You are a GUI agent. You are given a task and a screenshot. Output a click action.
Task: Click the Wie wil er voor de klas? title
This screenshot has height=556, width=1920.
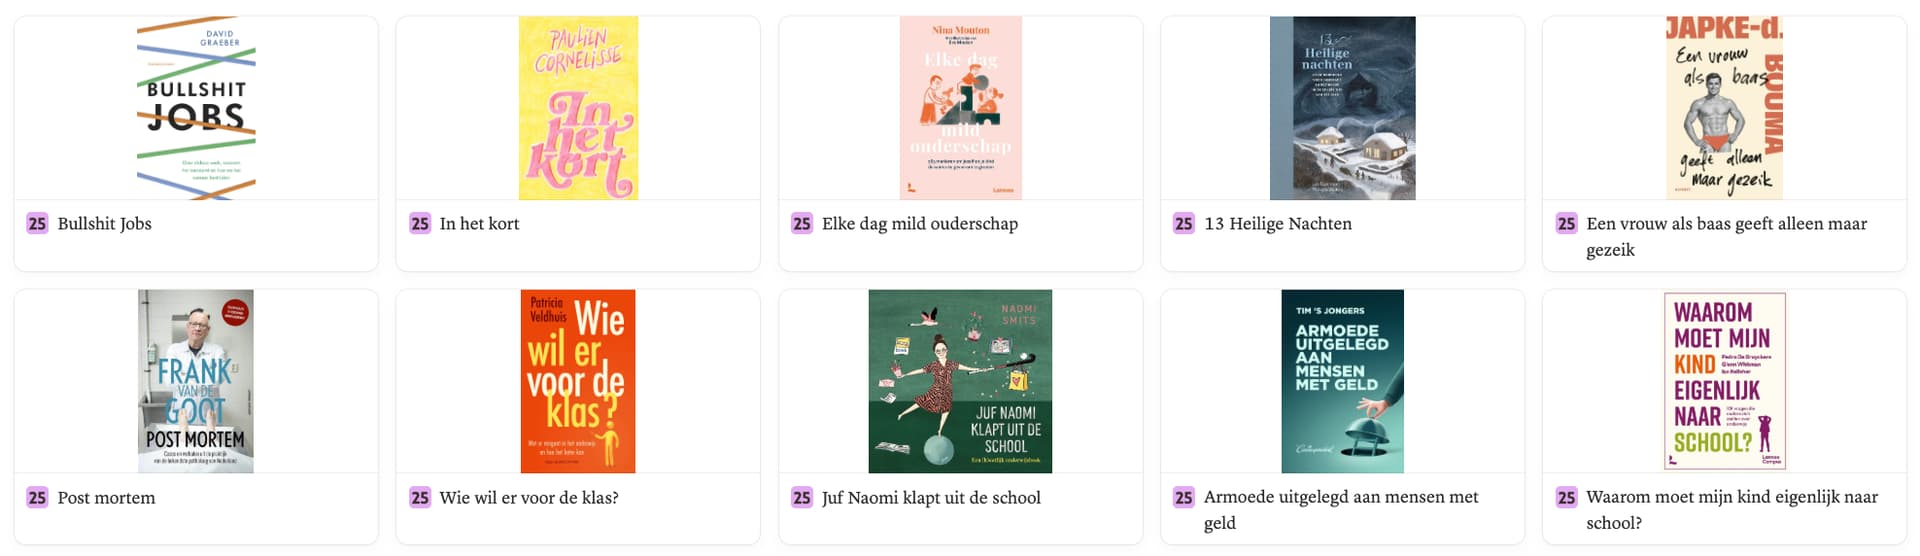coord(528,498)
